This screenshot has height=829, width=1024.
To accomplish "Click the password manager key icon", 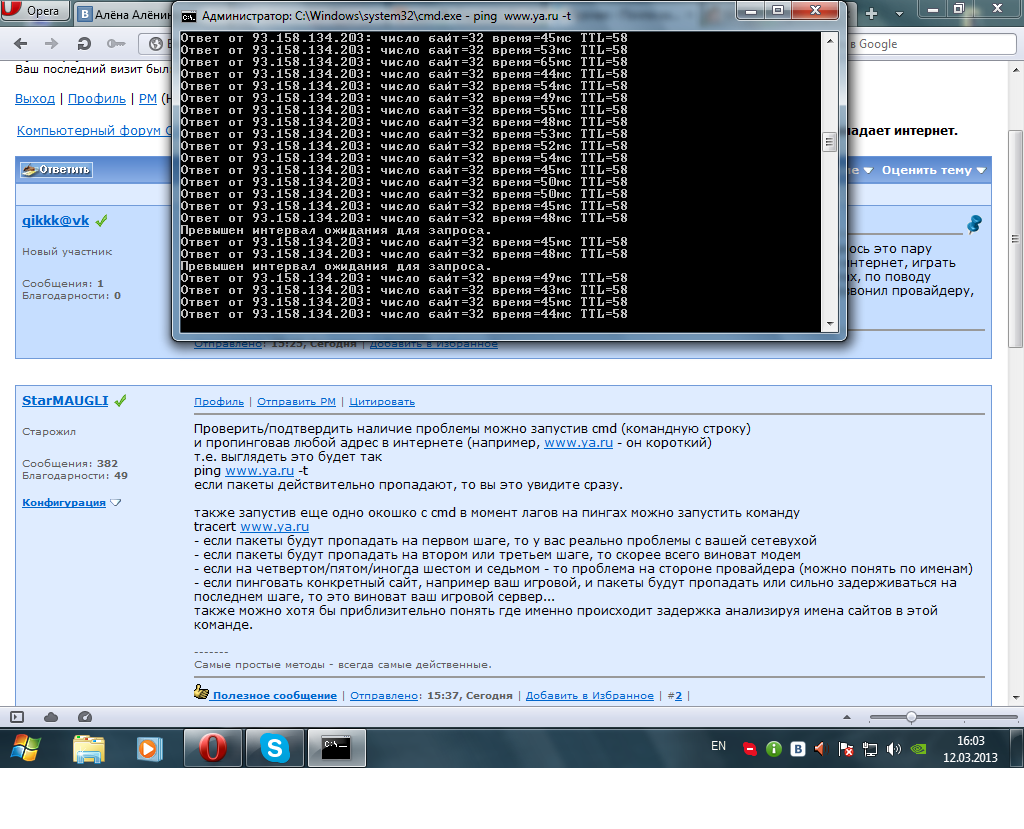I will tap(116, 44).
